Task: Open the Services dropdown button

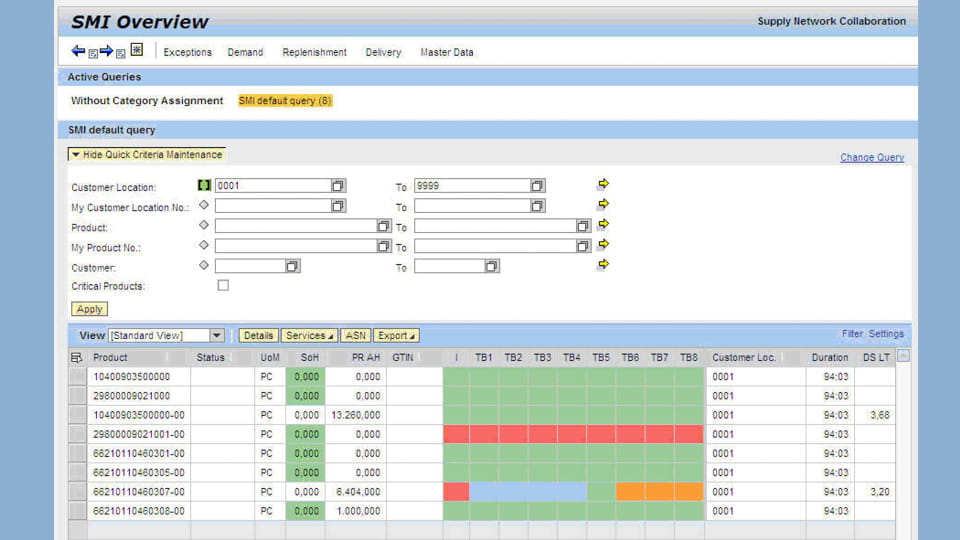Action: tap(309, 336)
